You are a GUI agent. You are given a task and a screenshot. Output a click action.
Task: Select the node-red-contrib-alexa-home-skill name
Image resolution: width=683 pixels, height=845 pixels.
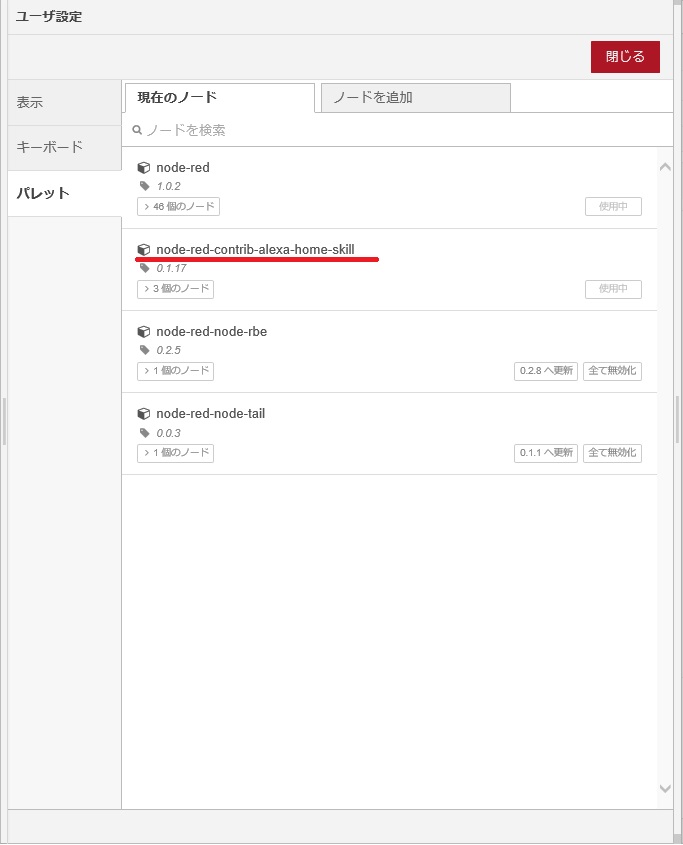coord(255,250)
